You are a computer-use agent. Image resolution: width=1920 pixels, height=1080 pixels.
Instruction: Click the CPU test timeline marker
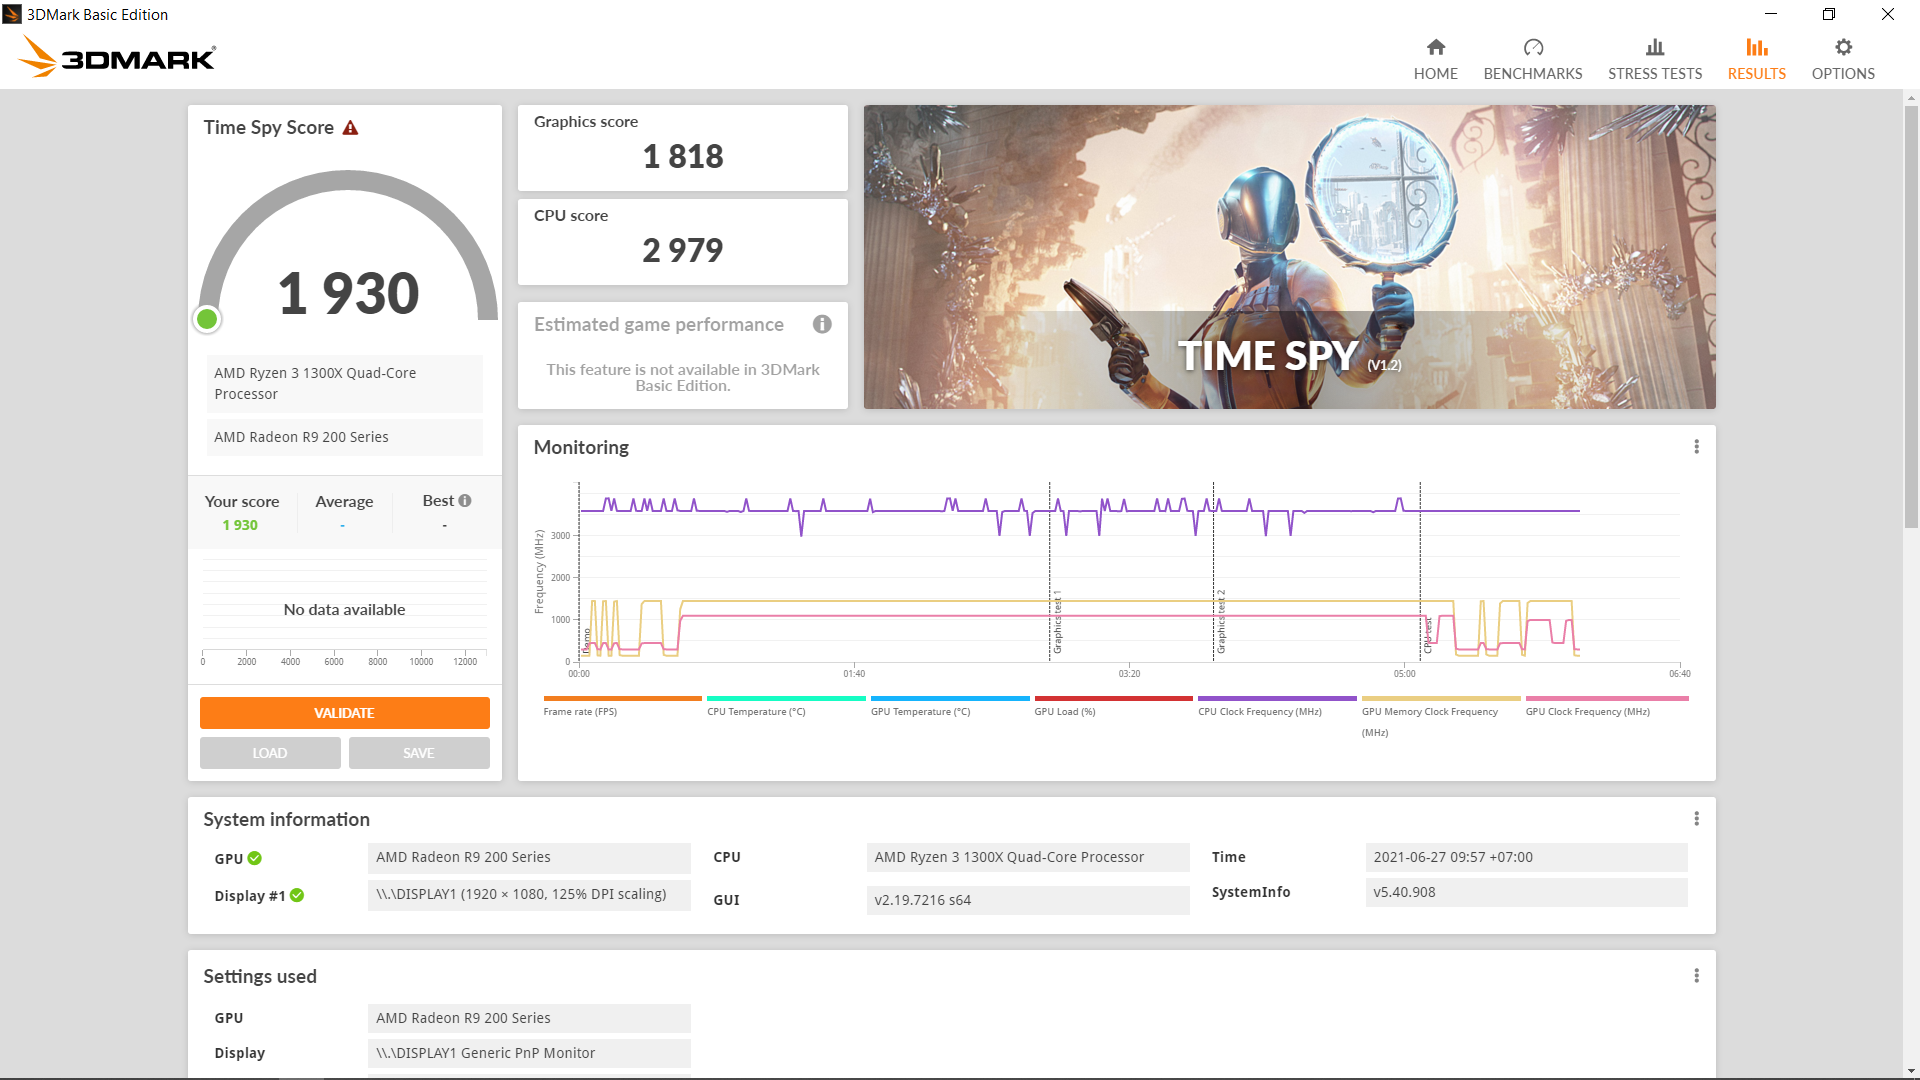coord(1428,635)
